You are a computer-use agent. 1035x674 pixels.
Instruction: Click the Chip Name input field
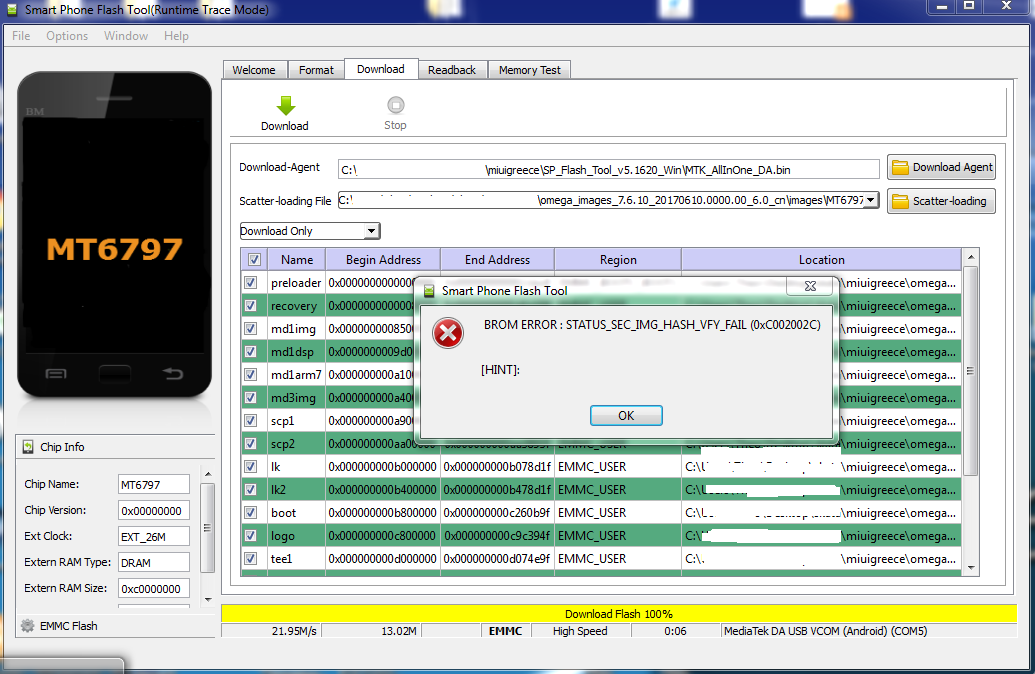pos(153,484)
